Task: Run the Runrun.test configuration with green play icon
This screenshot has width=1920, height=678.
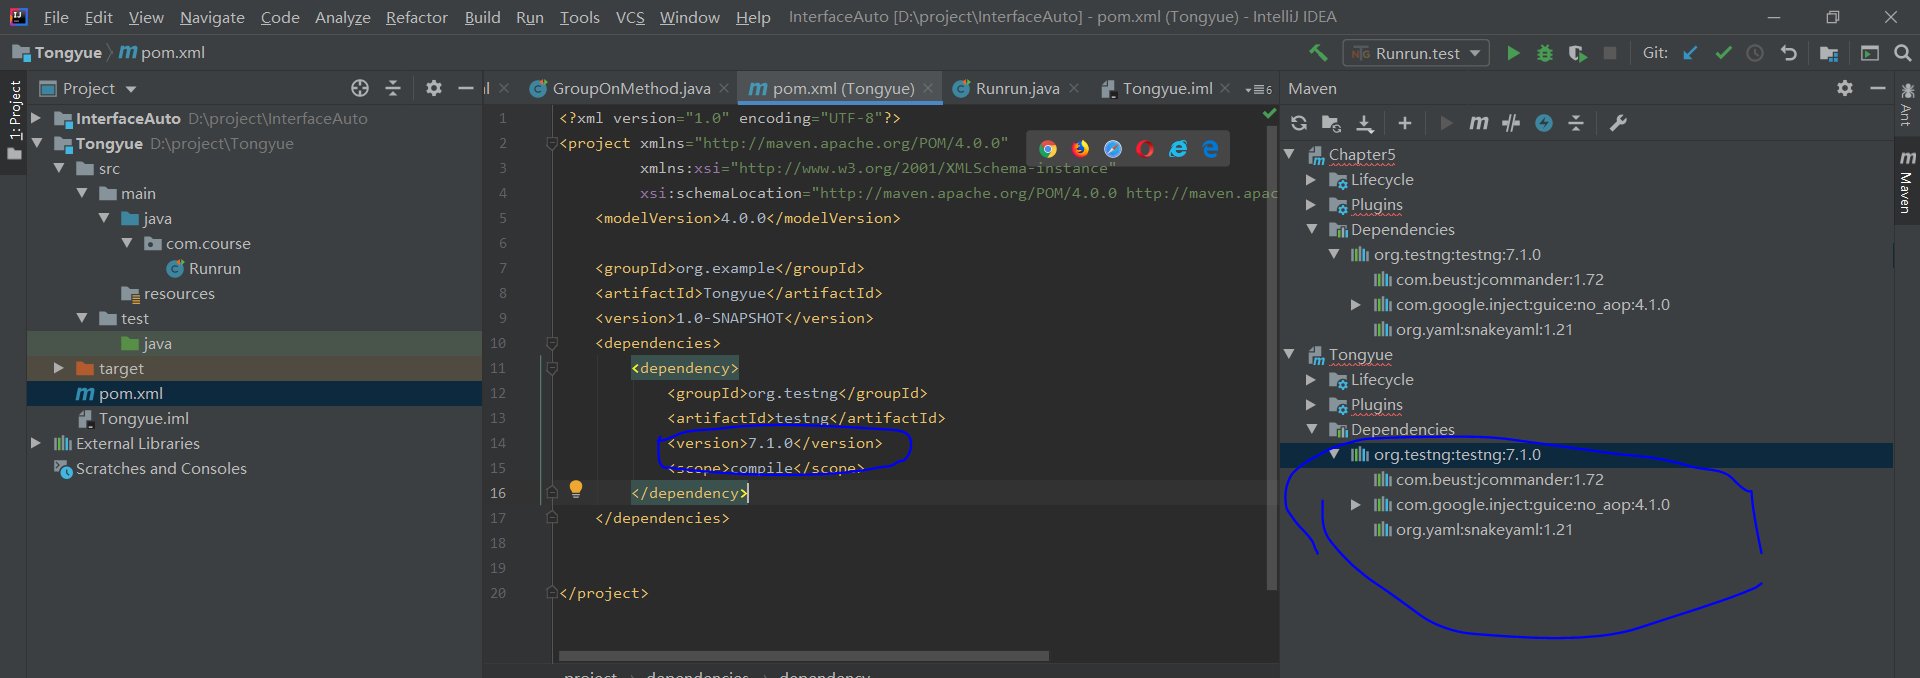Action: pyautogui.click(x=1513, y=53)
